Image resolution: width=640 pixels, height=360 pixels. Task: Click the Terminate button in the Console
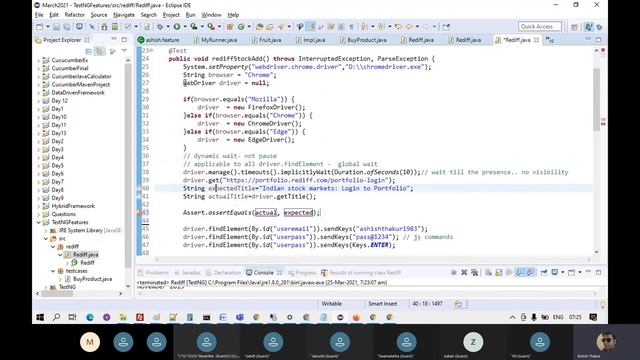453,272
